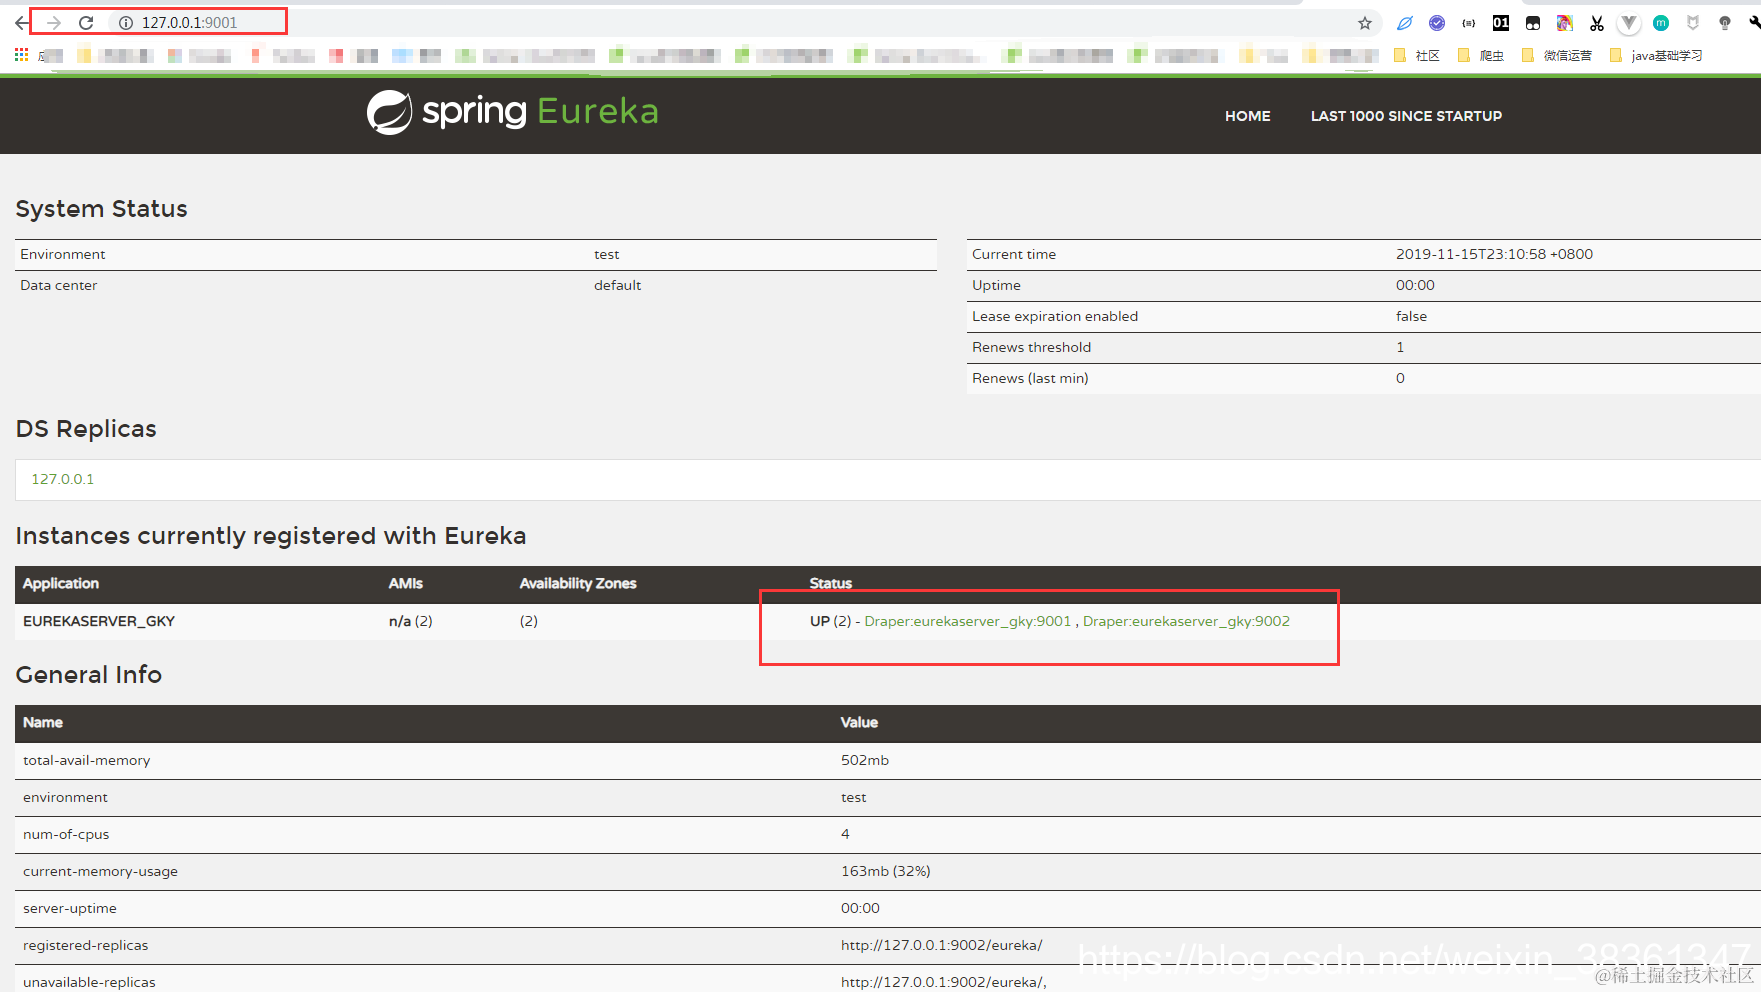The width and height of the screenshot is (1761, 992).
Task: Click the Renews threshold label
Action: 1031,347
